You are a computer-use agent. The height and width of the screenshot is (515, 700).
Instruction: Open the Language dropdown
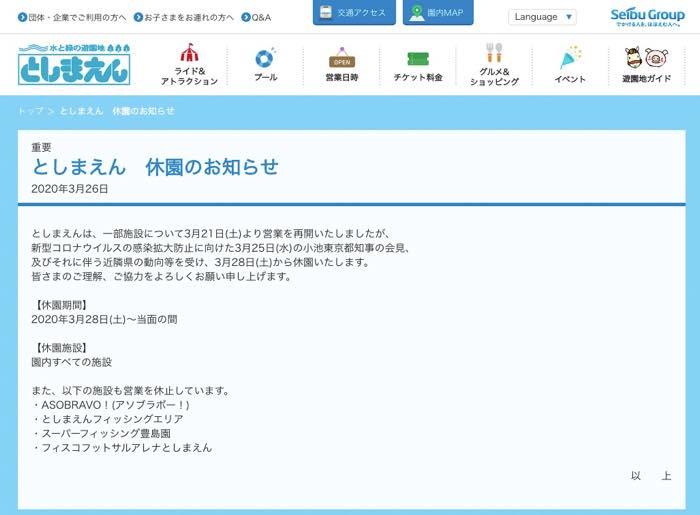pos(542,17)
